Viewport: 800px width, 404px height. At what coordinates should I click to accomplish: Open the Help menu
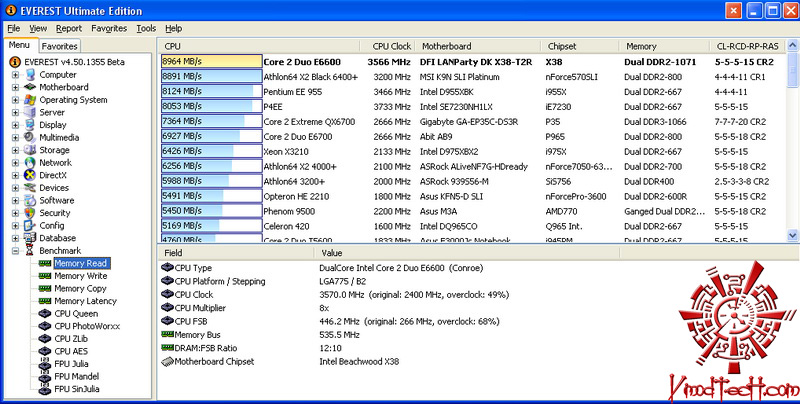pyautogui.click(x=173, y=29)
